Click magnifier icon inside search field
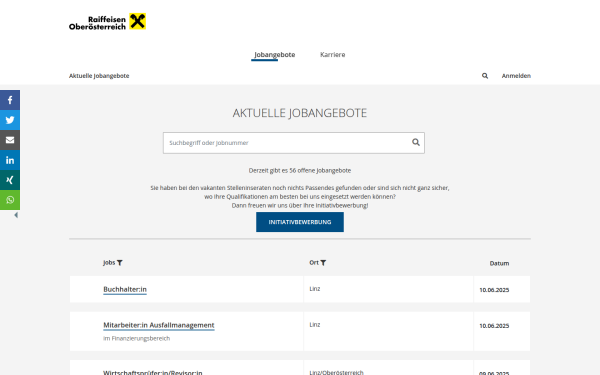The width and height of the screenshot is (600, 375). (x=416, y=142)
